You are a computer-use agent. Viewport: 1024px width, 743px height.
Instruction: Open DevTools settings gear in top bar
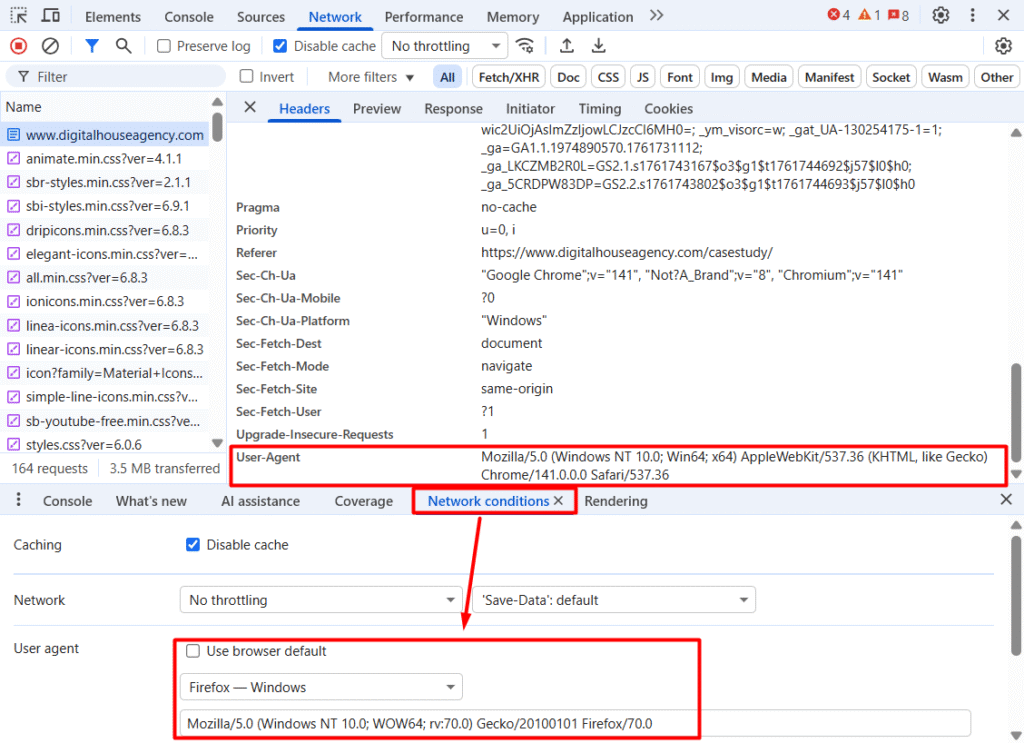coord(940,16)
